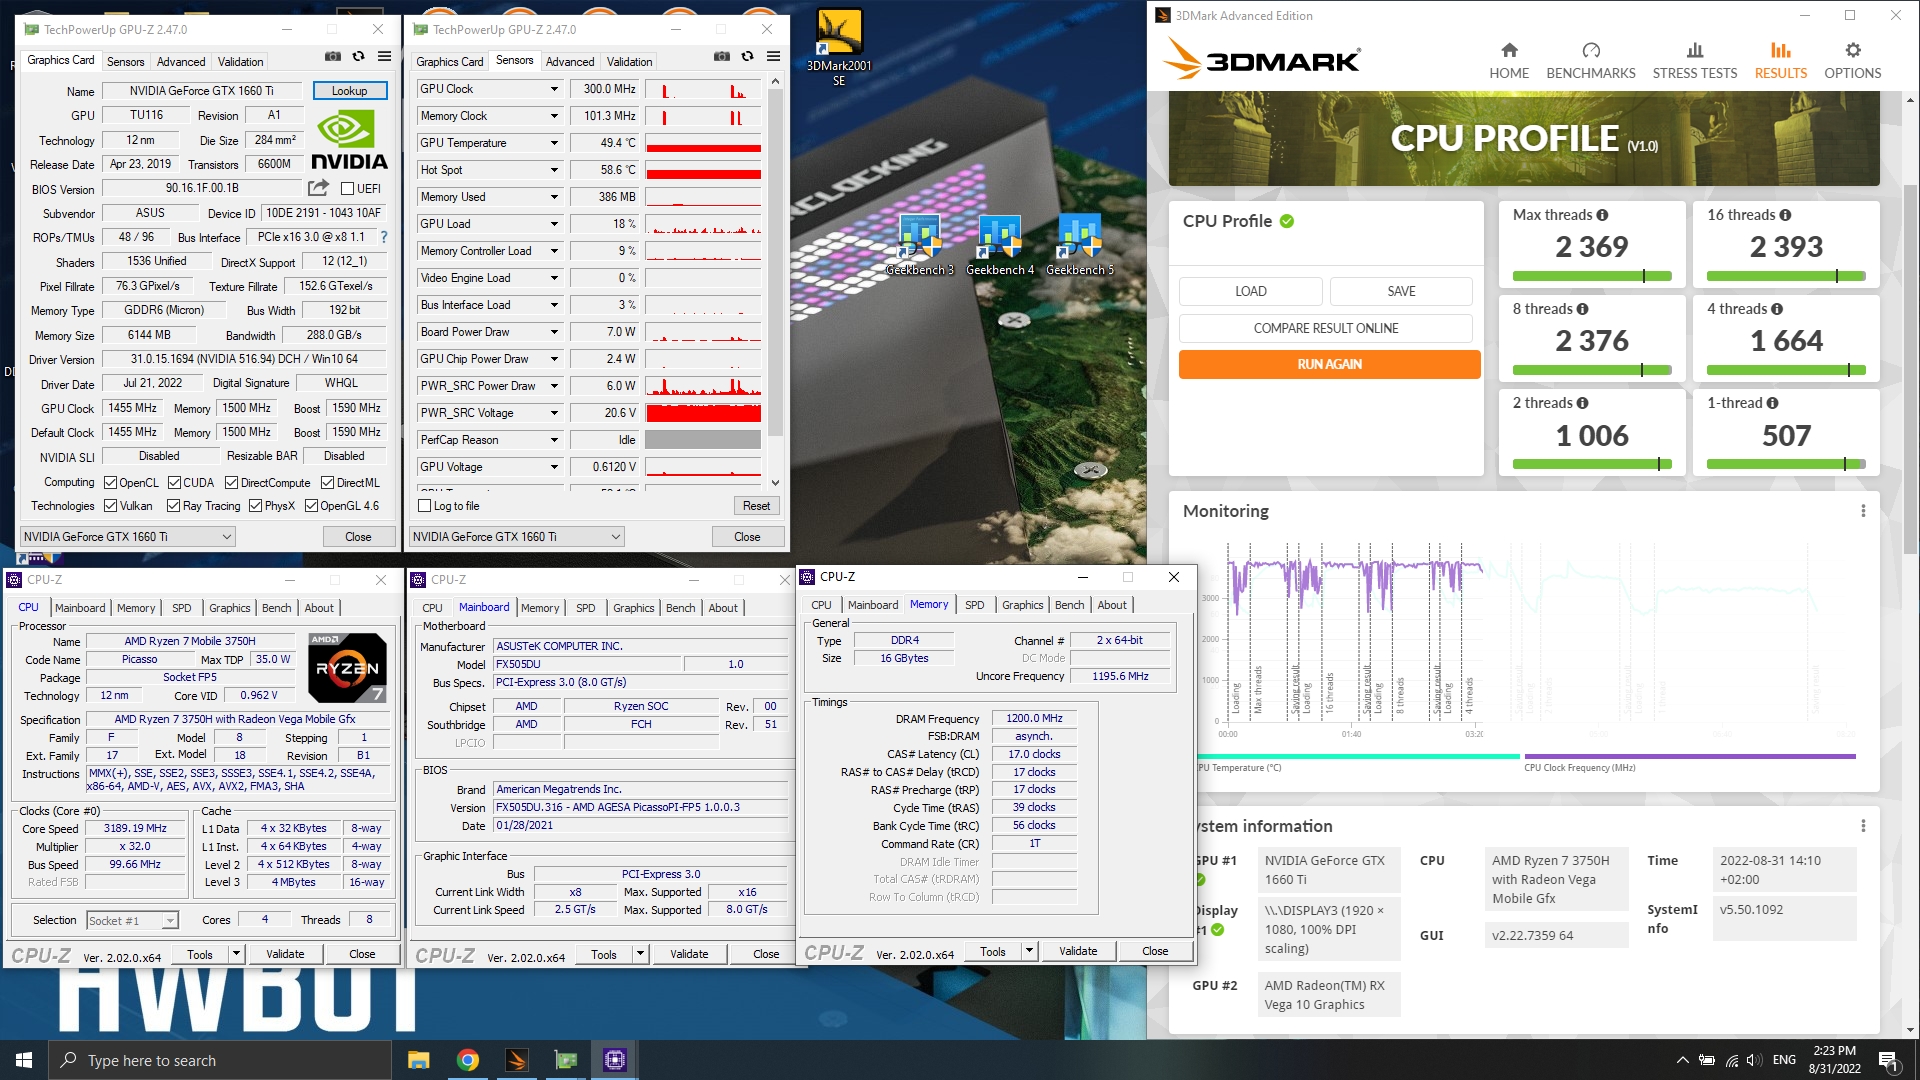Toggle the DirectML checkbox
The image size is (1920, 1080).
point(327,483)
